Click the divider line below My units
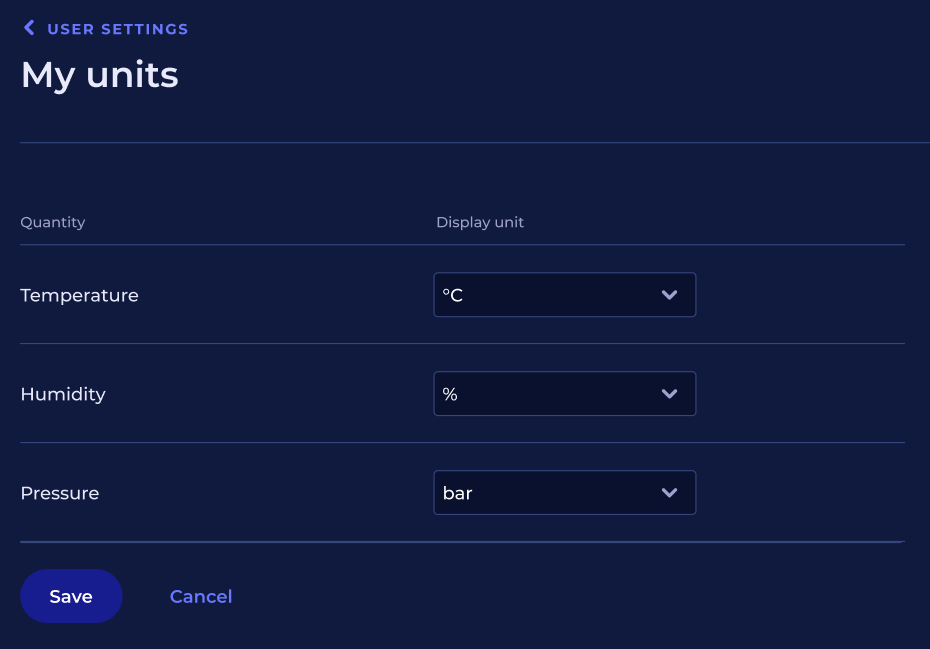Screen dimensions: 930x649 pyautogui.click(x=474, y=143)
